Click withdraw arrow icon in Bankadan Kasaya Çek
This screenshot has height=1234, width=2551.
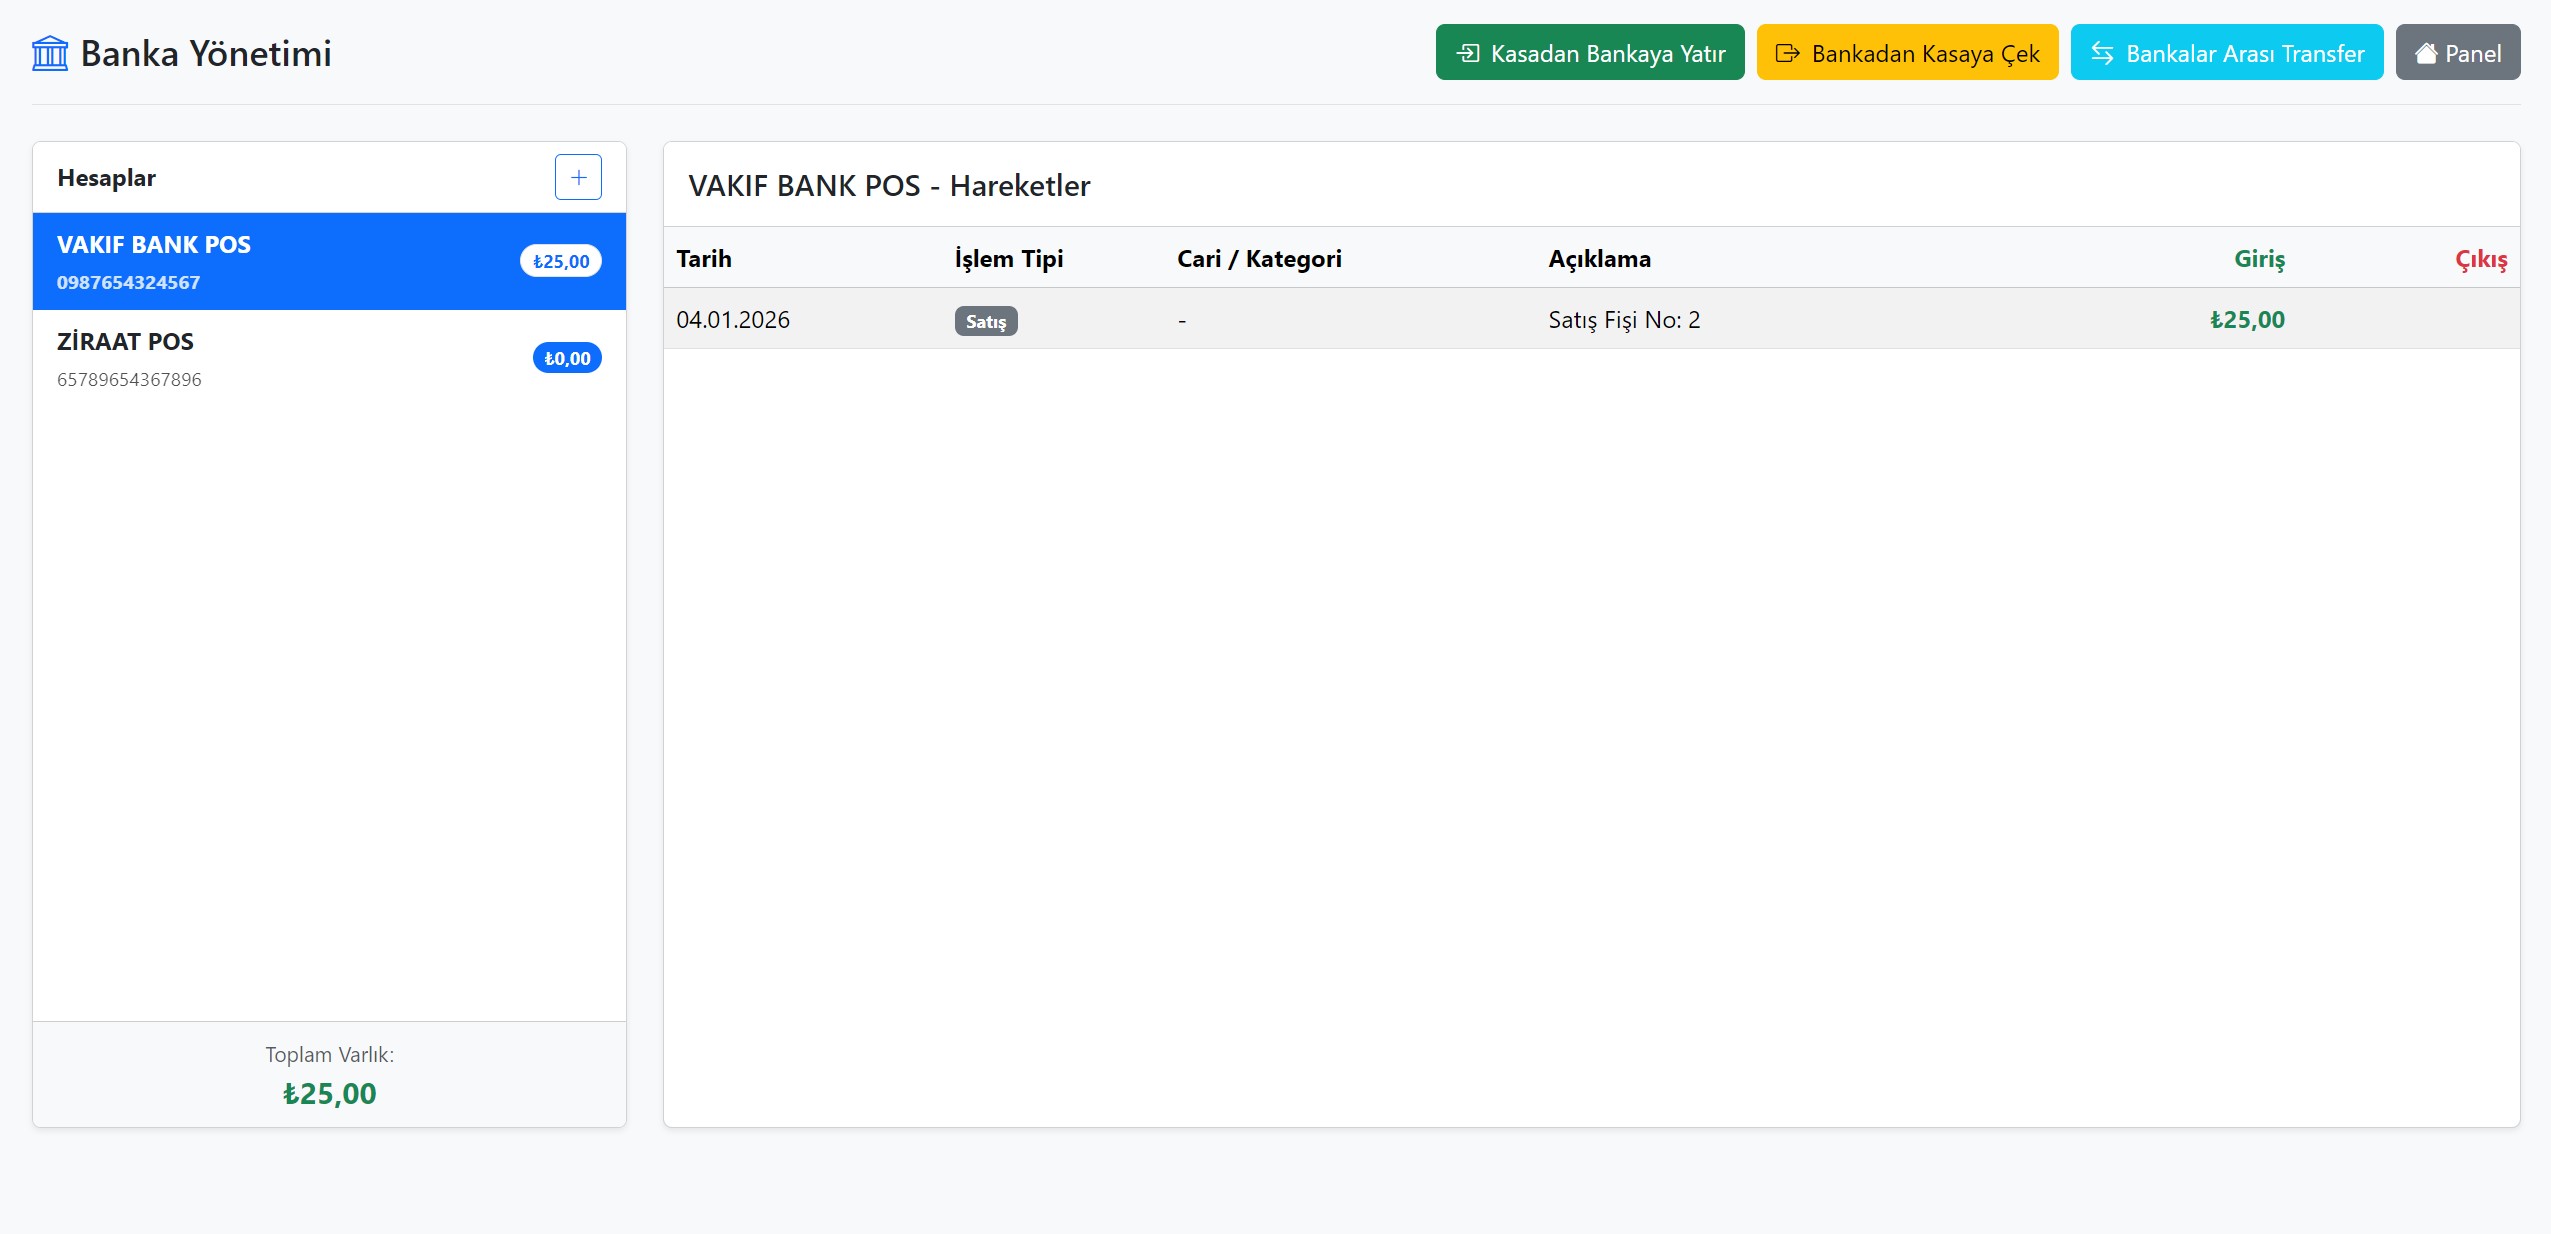(1787, 53)
